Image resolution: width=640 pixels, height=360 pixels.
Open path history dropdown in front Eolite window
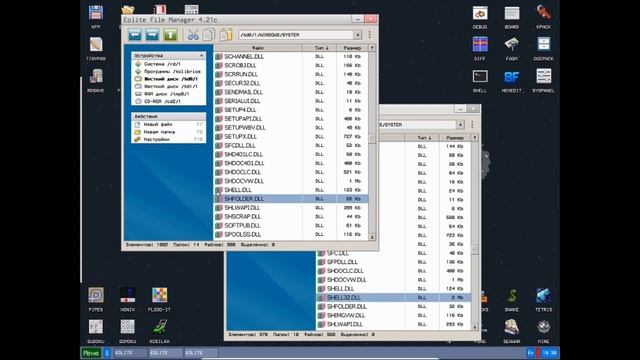point(358,35)
